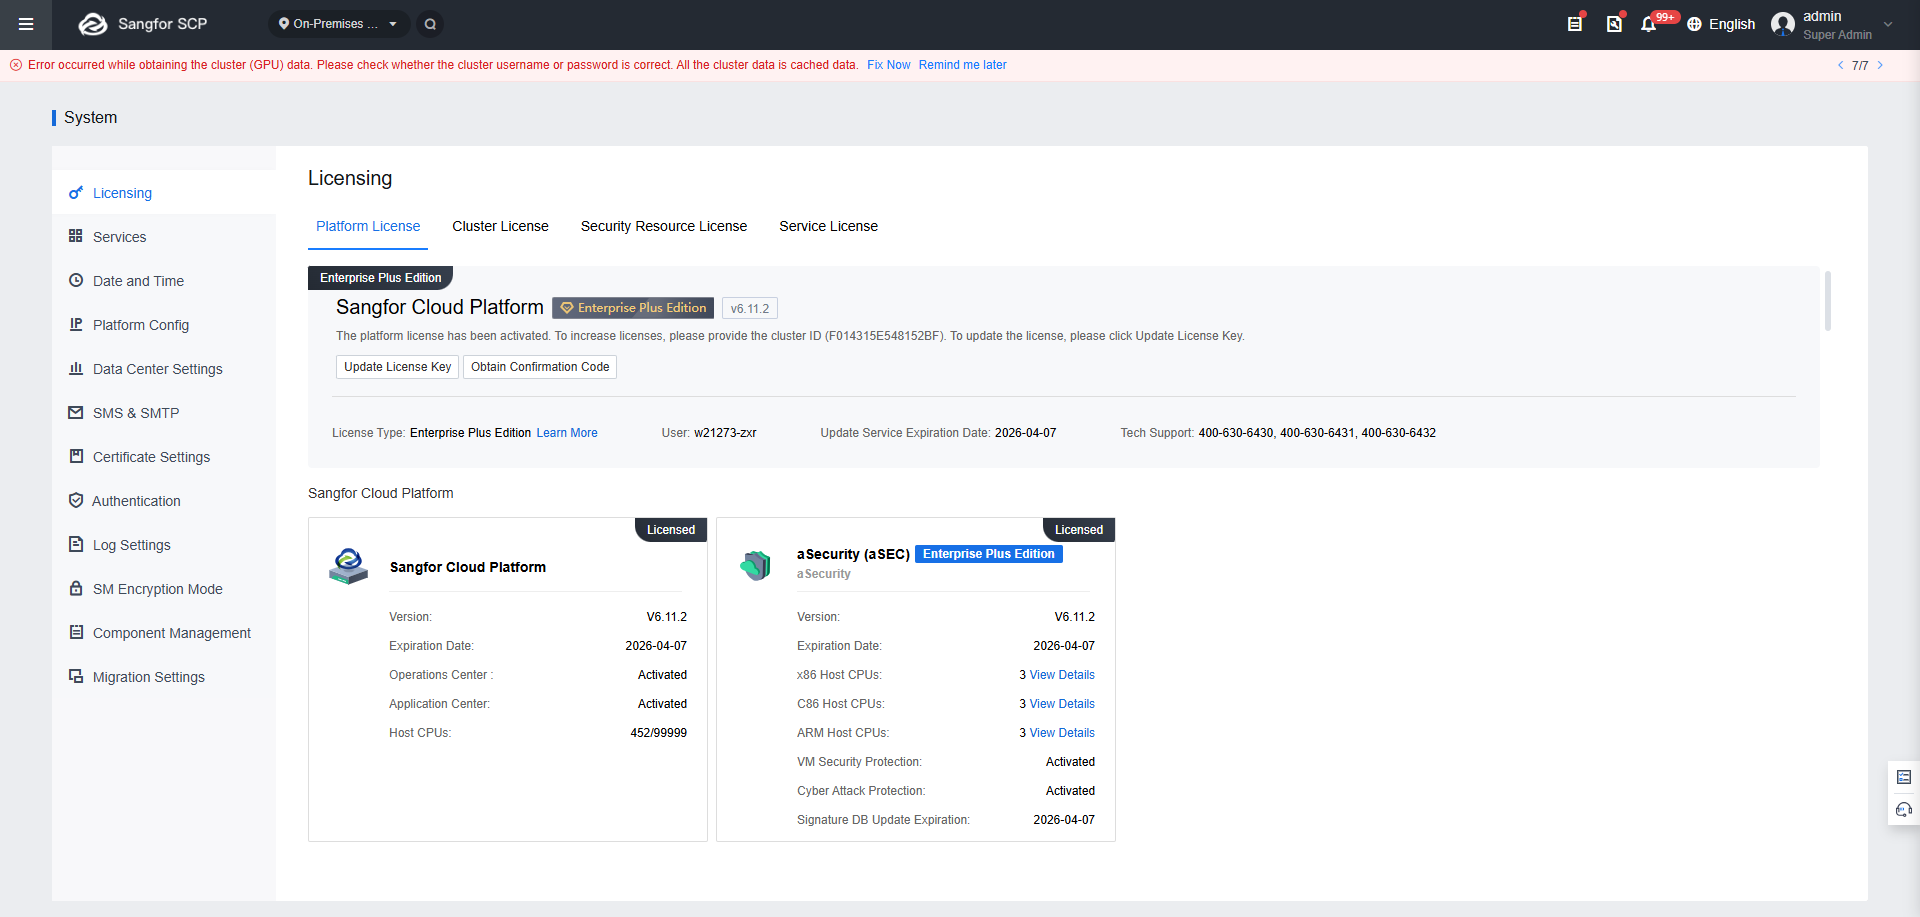This screenshot has height=917, width=1920.
Task: Open Services in the sidebar
Action: [x=164, y=237]
